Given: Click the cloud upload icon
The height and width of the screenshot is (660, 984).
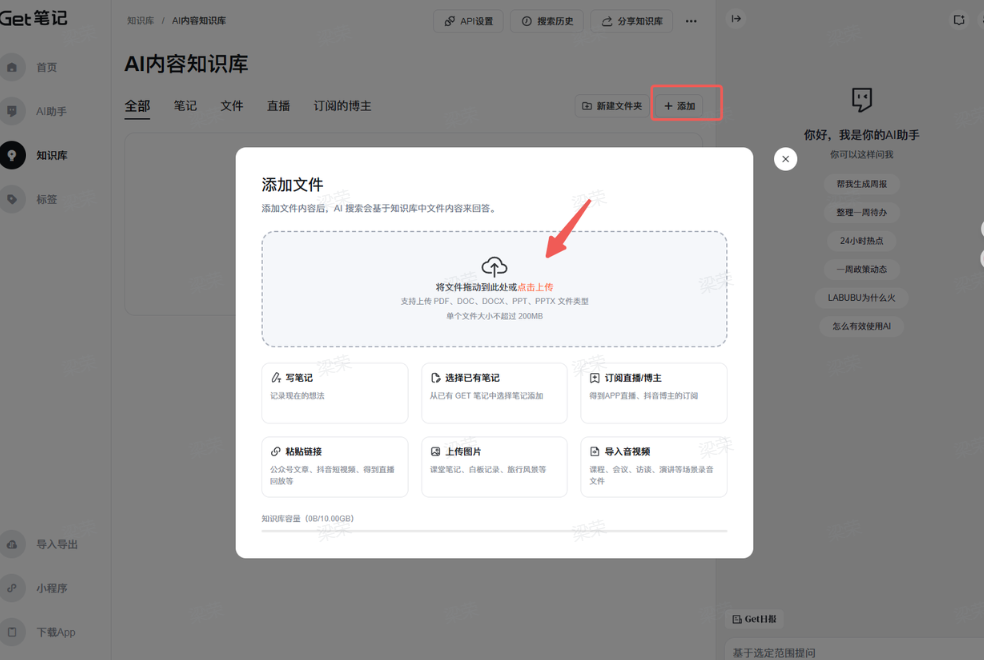Looking at the screenshot, I should click(494, 266).
